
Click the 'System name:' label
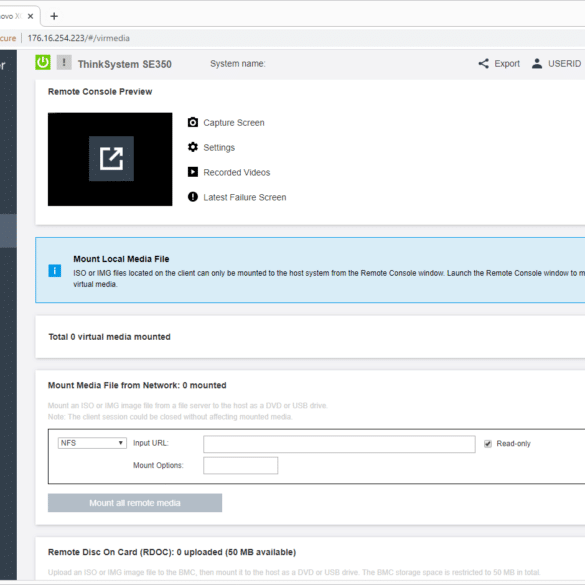point(238,64)
